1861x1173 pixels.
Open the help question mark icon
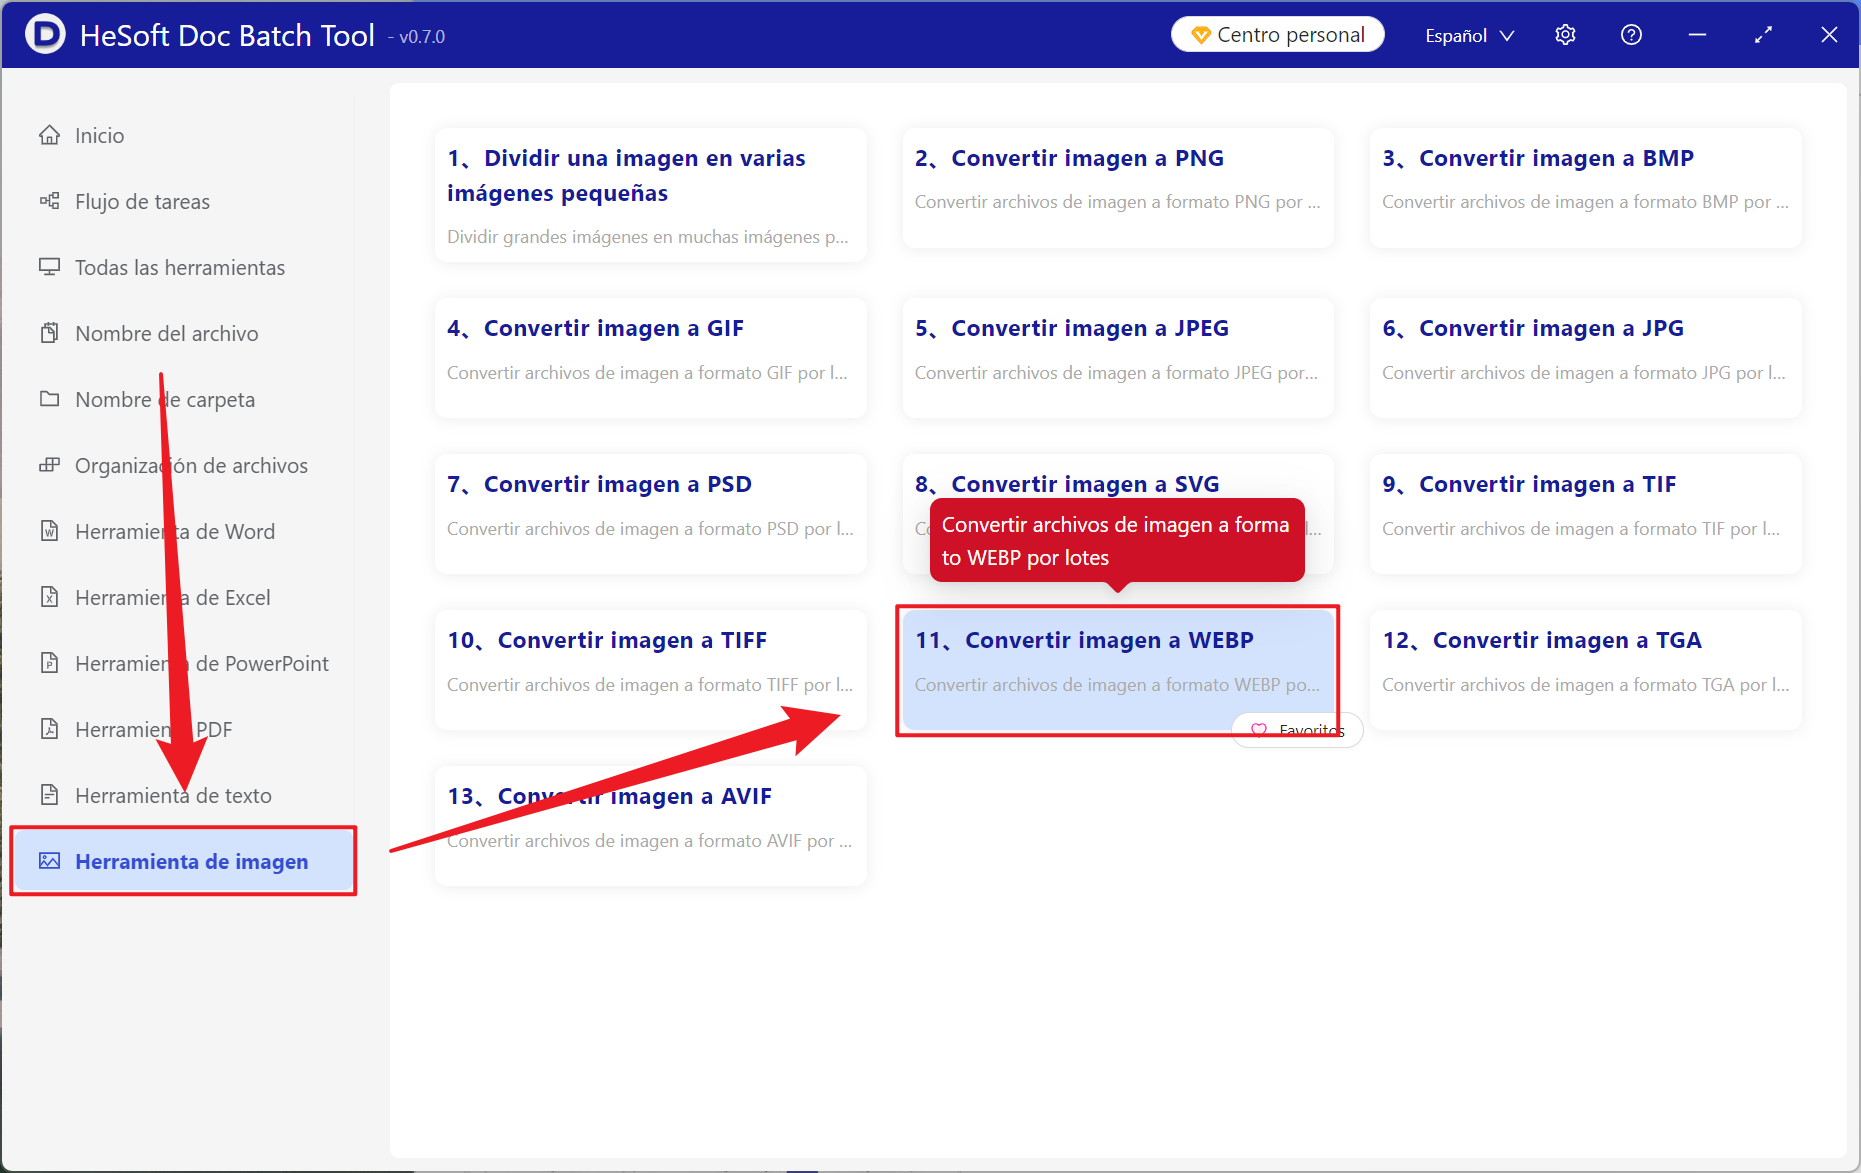tap(1631, 35)
